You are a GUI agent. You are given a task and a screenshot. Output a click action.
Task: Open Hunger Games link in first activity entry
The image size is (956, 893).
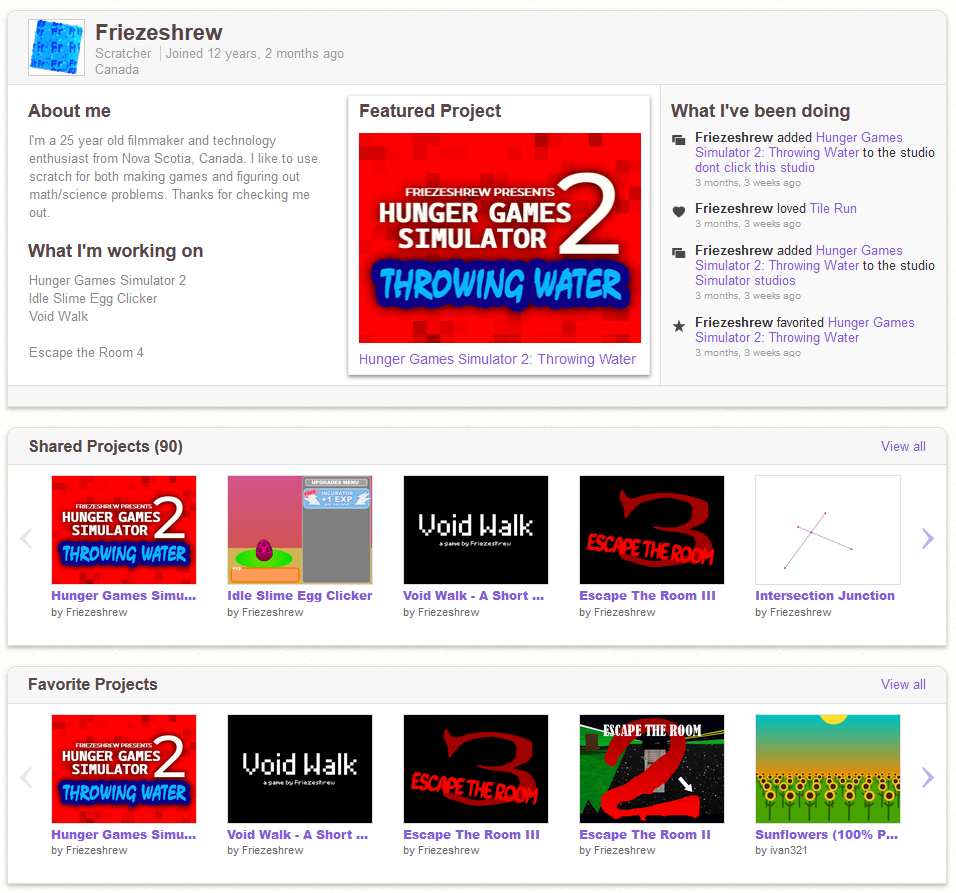(799, 145)
